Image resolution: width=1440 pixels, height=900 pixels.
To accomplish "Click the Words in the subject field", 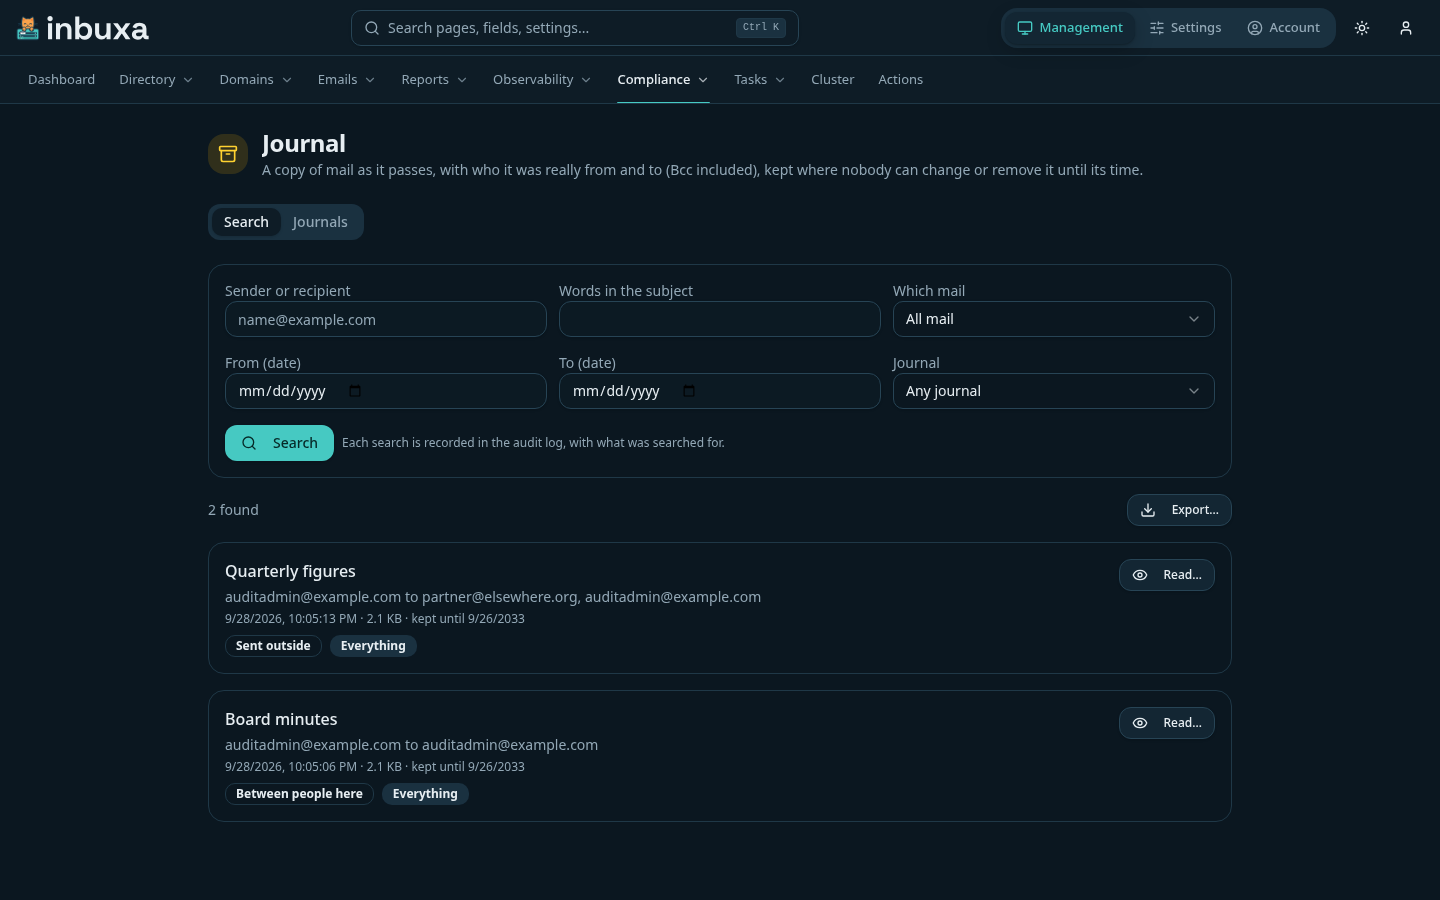I will point(719,319).
